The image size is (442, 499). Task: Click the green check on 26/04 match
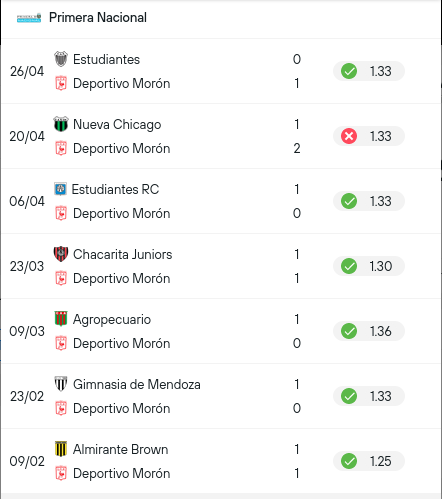coord(349,71)
